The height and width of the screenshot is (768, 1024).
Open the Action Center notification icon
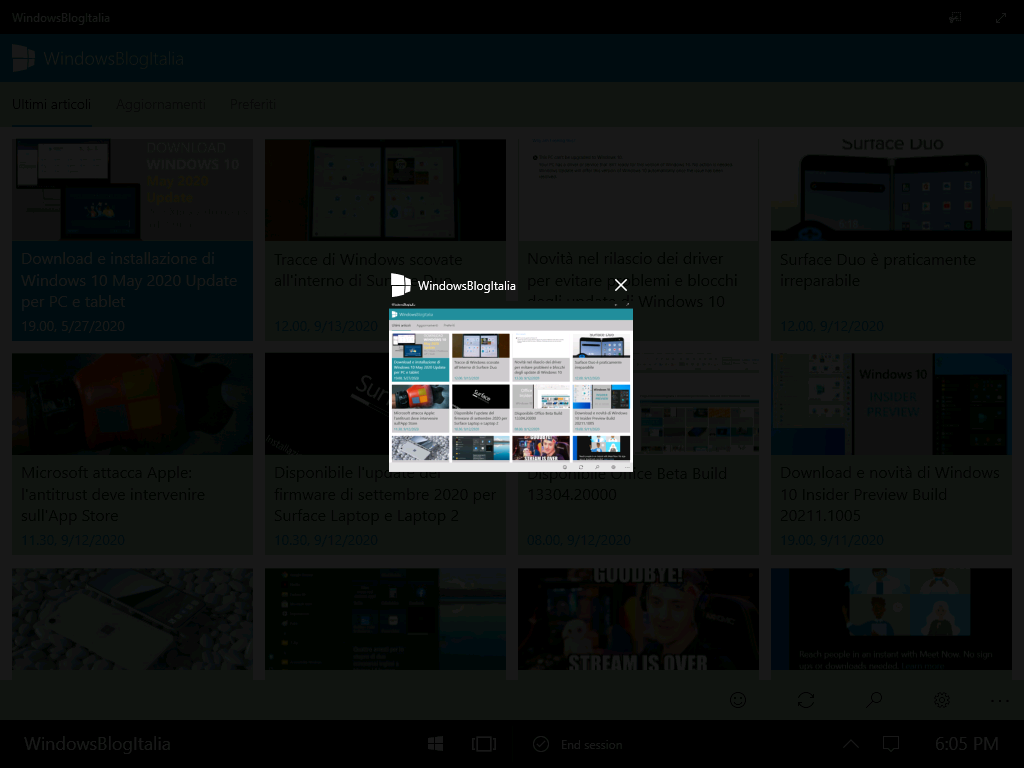tap(891, 744)
